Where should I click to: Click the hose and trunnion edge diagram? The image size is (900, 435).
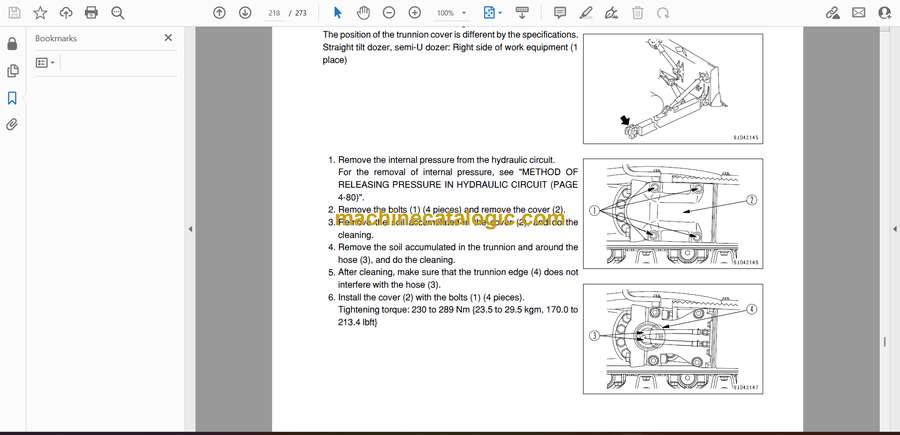point(673,339)
